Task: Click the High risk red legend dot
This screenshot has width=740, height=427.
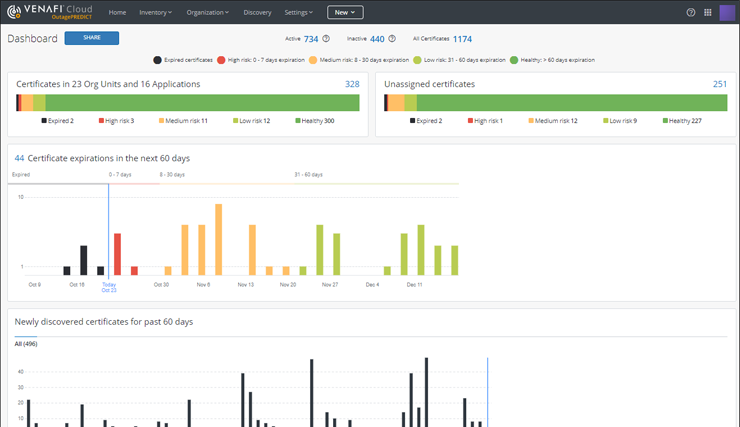Action: pyautogui.click(x=221, y=60)
